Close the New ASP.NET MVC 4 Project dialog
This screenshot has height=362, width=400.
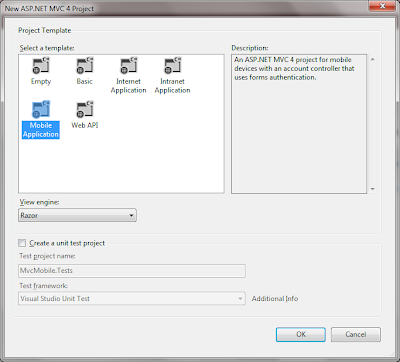tap(382, 6)
